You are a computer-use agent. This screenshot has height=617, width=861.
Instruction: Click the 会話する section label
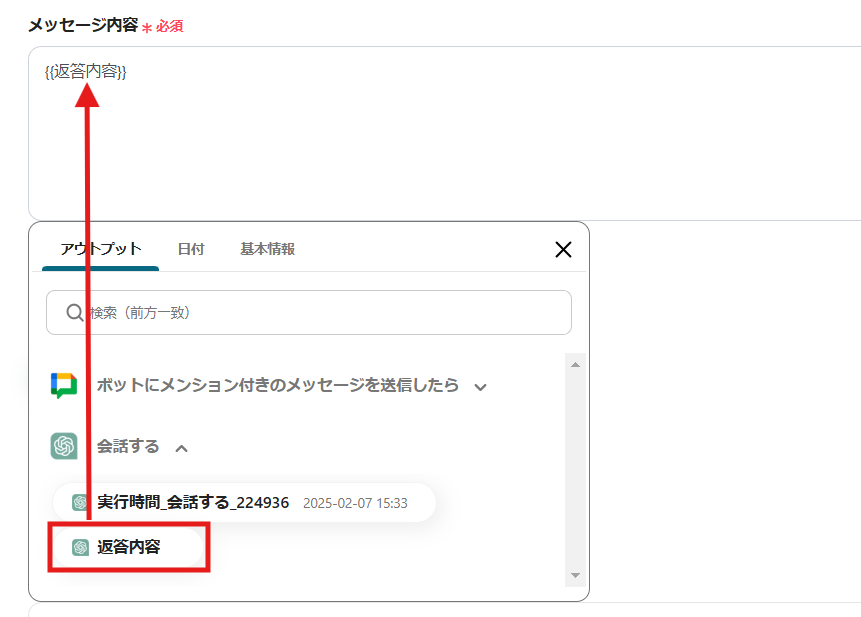point(128,446)
